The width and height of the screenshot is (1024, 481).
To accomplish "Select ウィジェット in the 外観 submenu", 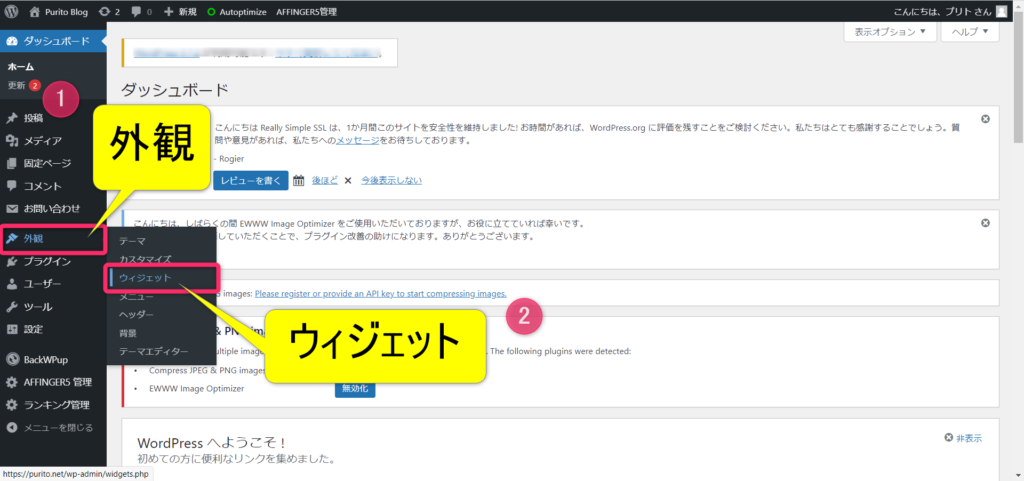I will (145, 278).
